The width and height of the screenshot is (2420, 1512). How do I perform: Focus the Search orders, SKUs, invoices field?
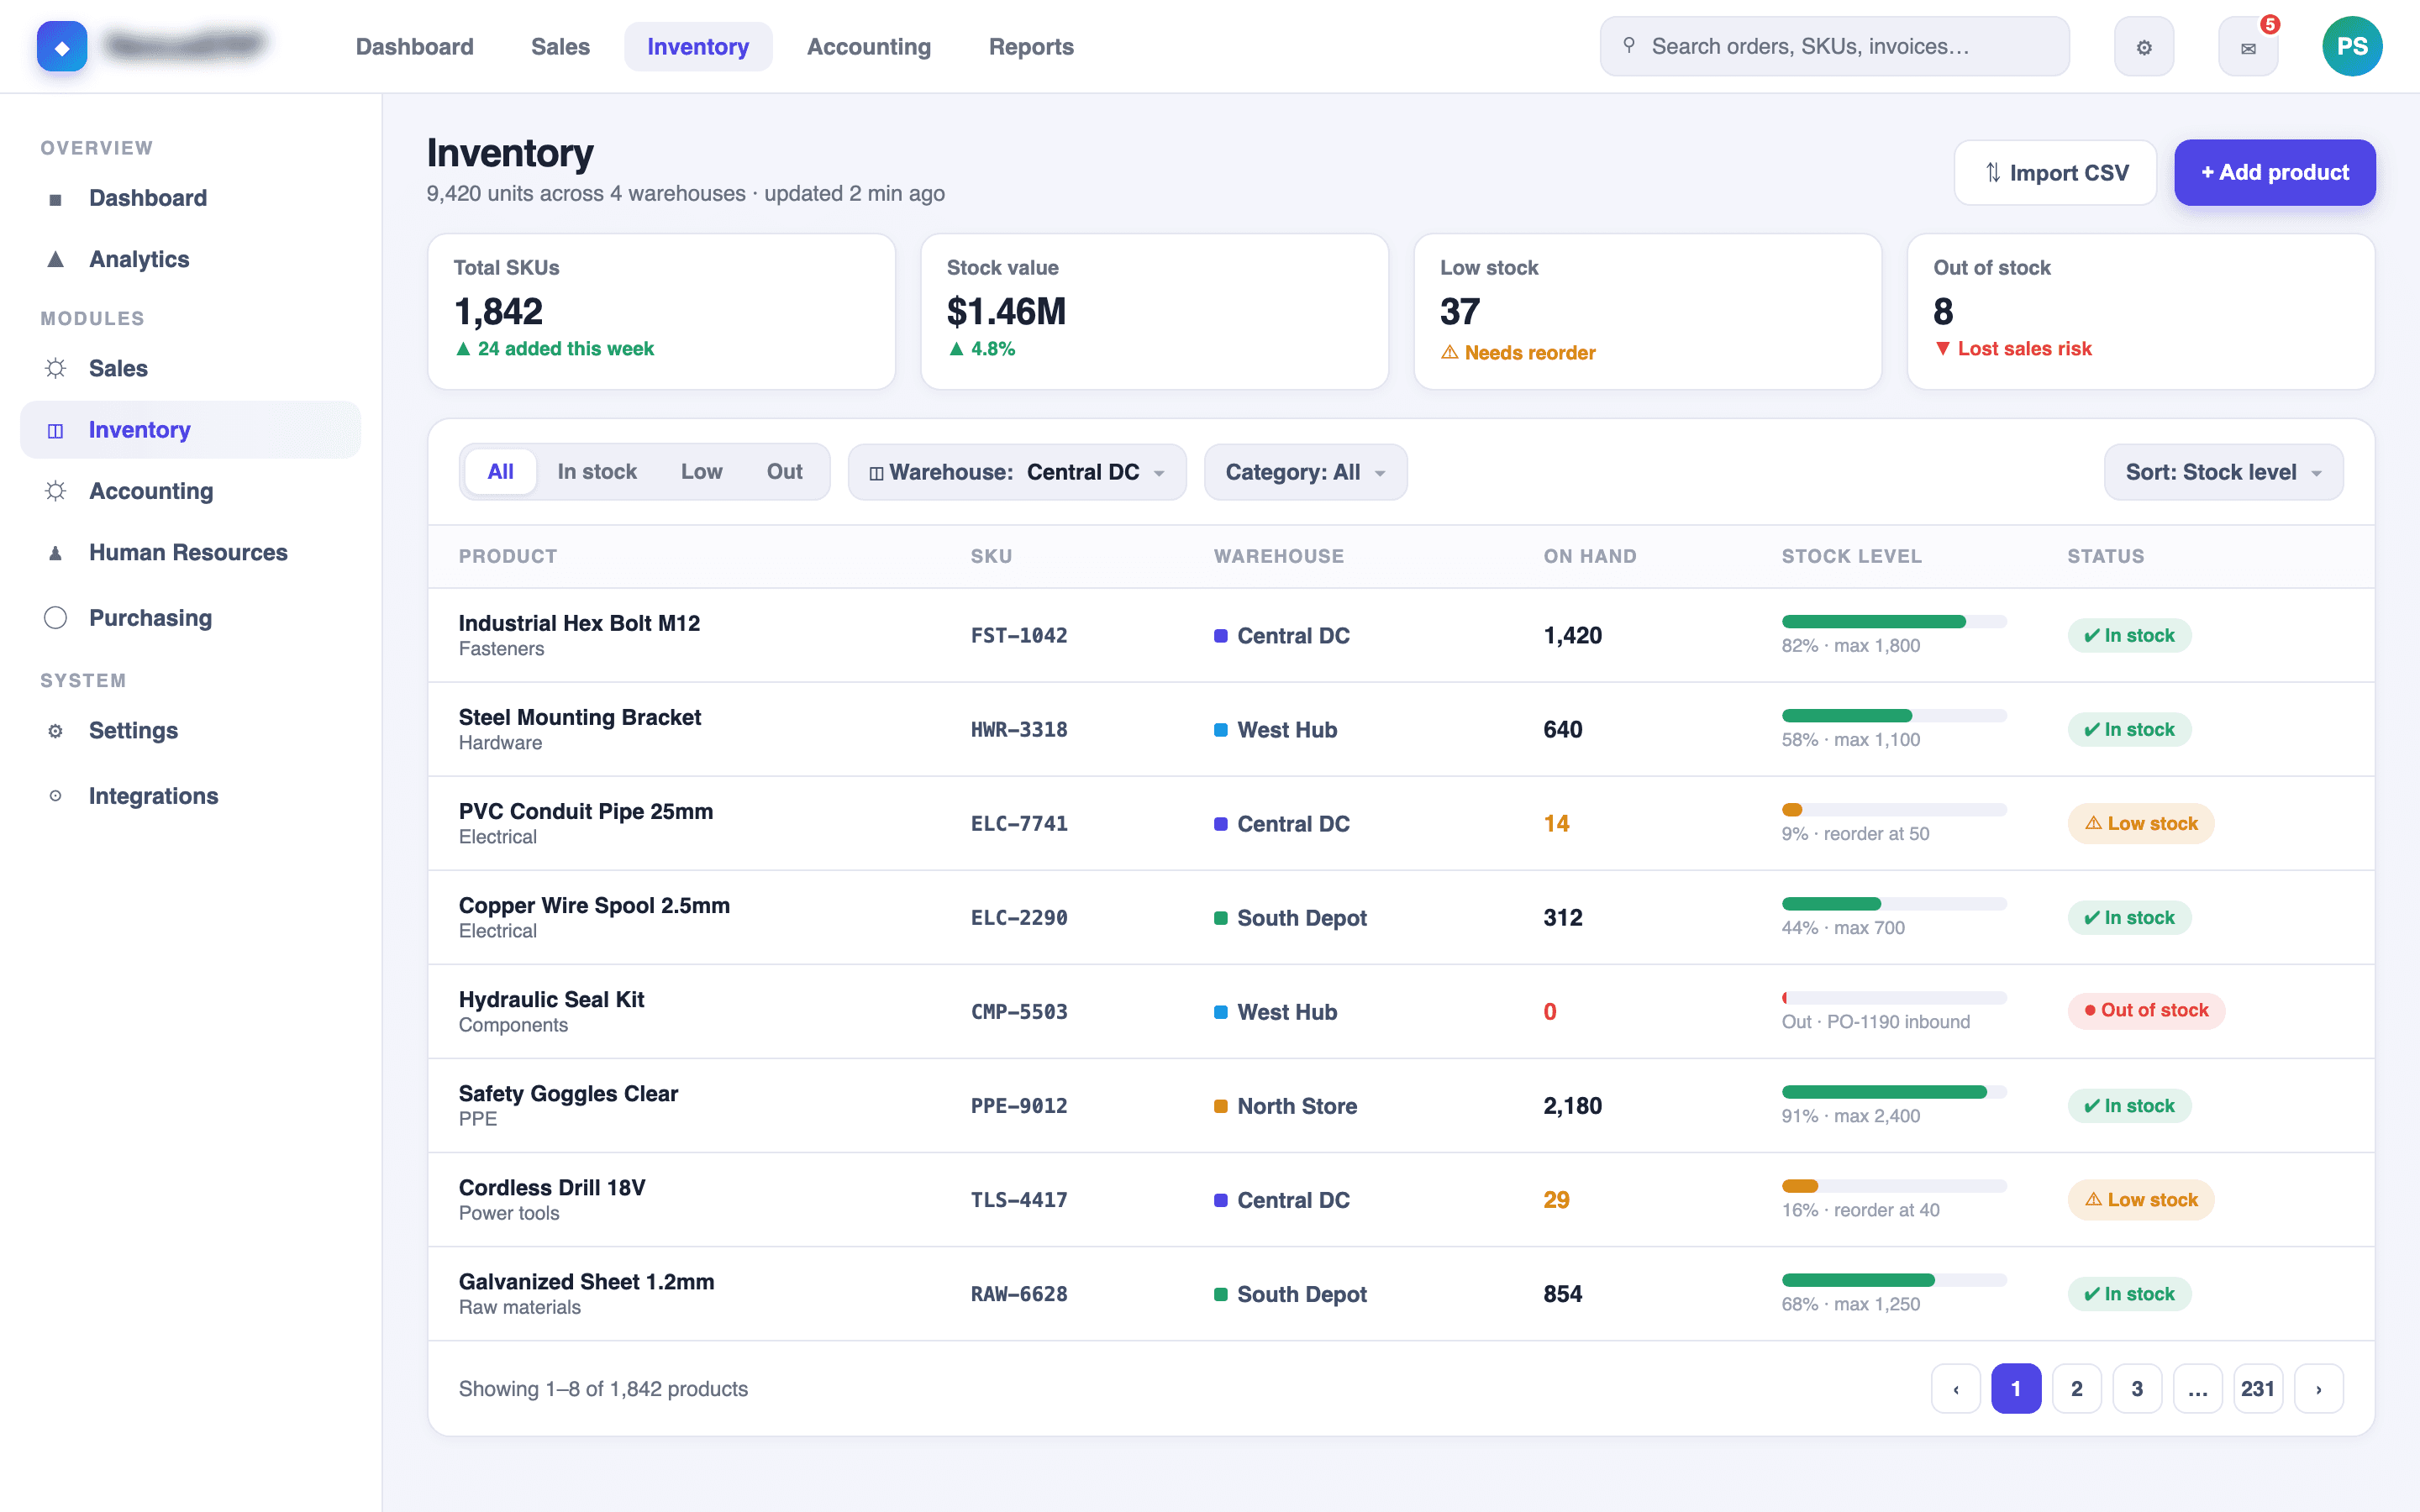[1834, 46]
